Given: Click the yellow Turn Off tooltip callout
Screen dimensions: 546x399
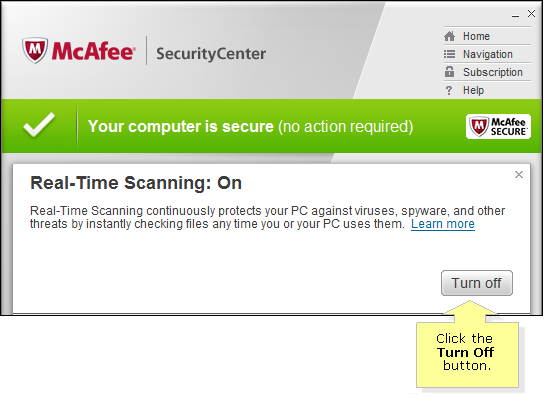Looking at the screenshot, I should point(467,354).
